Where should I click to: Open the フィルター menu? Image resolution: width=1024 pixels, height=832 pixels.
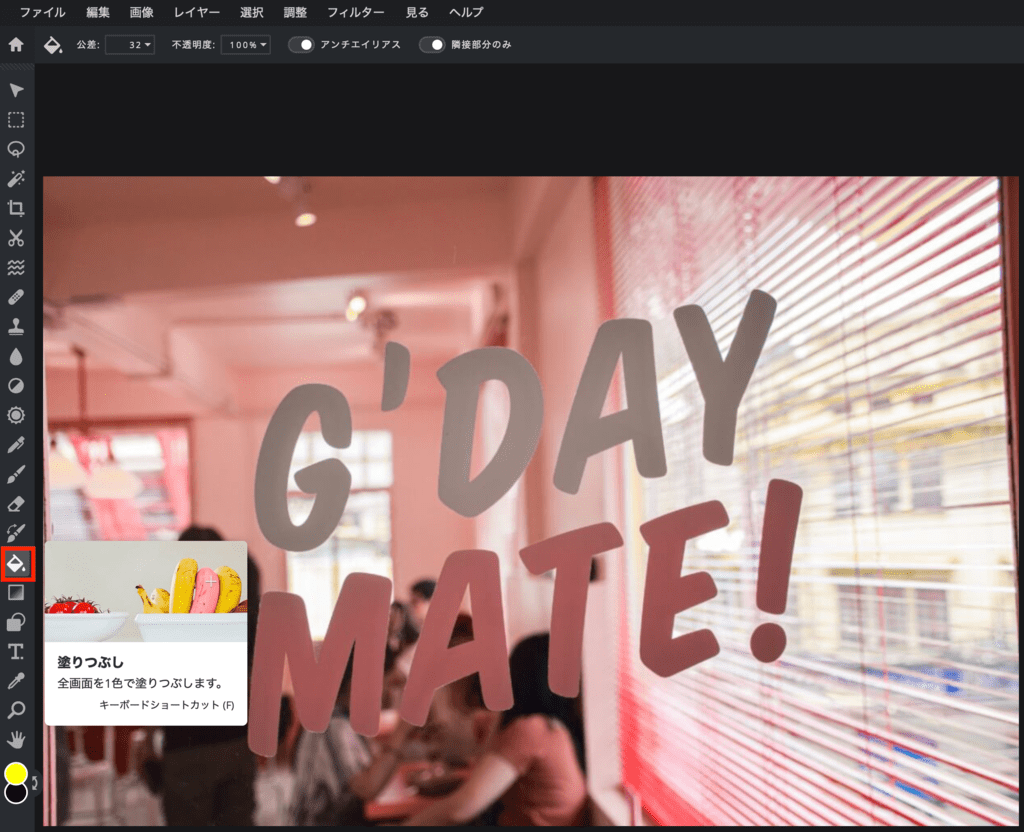click(355, 13)
